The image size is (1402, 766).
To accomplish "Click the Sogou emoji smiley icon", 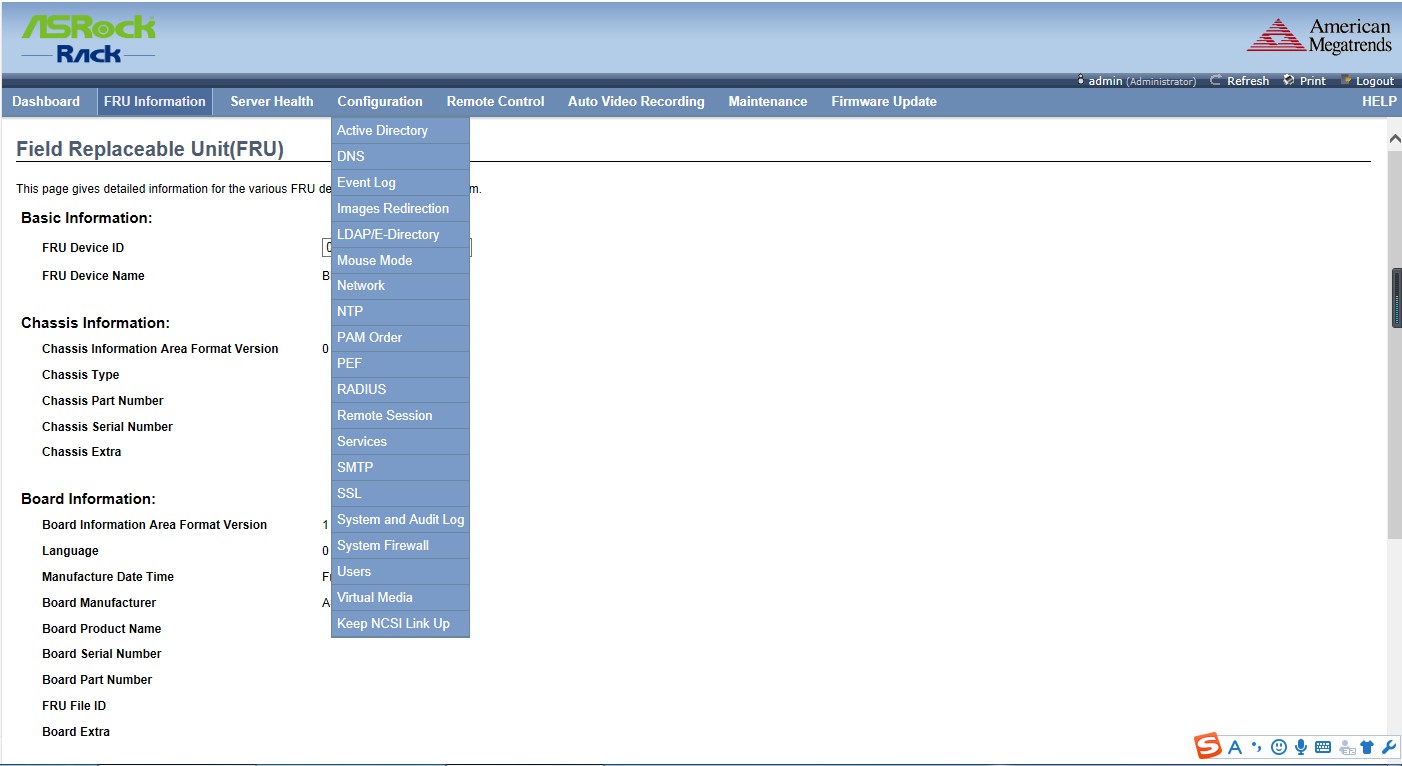I will tap(1278, 747).
